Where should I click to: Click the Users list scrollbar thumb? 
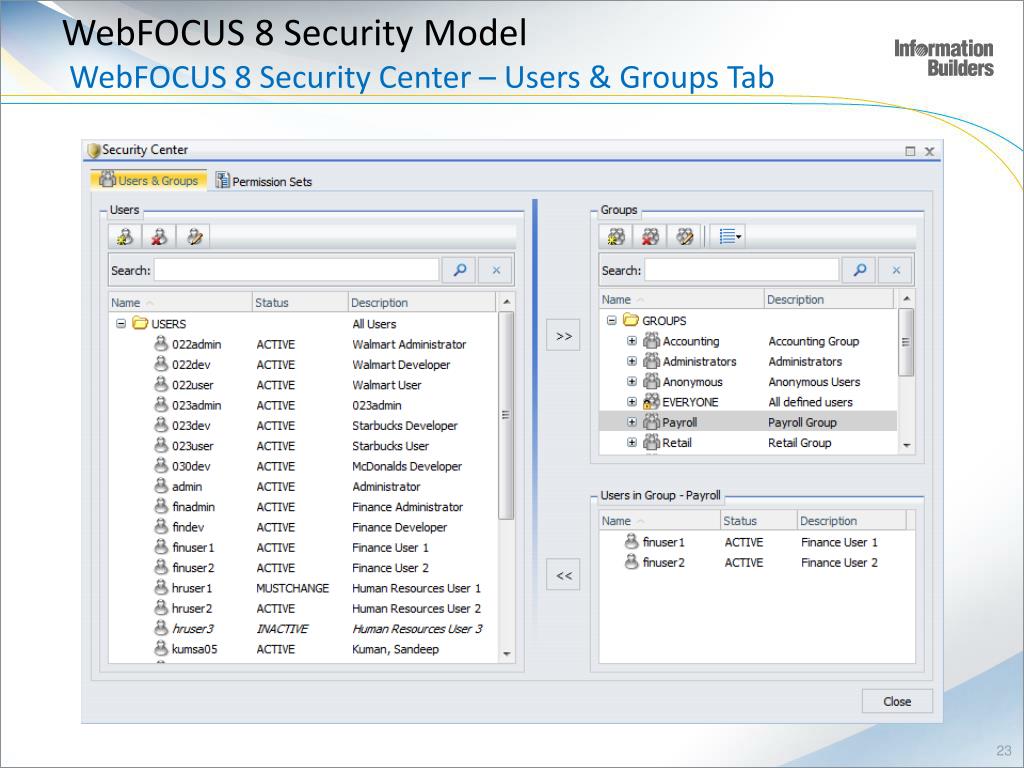[506, 415]
